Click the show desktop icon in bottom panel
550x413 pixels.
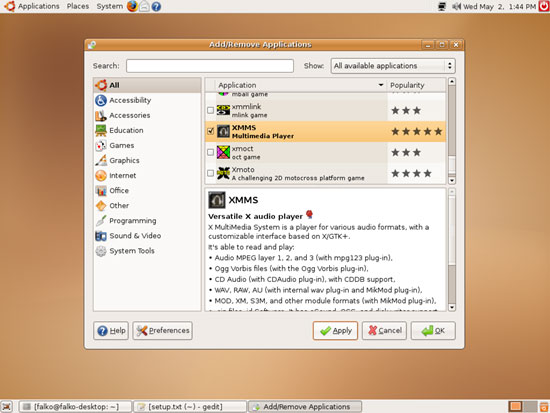[x=7, y=407]
